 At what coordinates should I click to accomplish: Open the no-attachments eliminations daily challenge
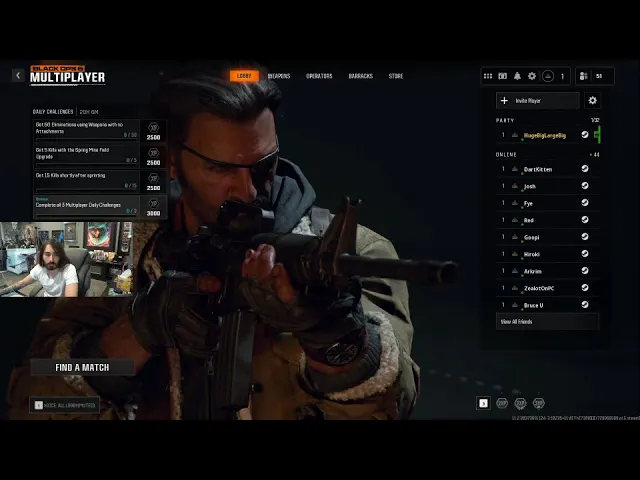pyautogui.click(x=100, y=131)
